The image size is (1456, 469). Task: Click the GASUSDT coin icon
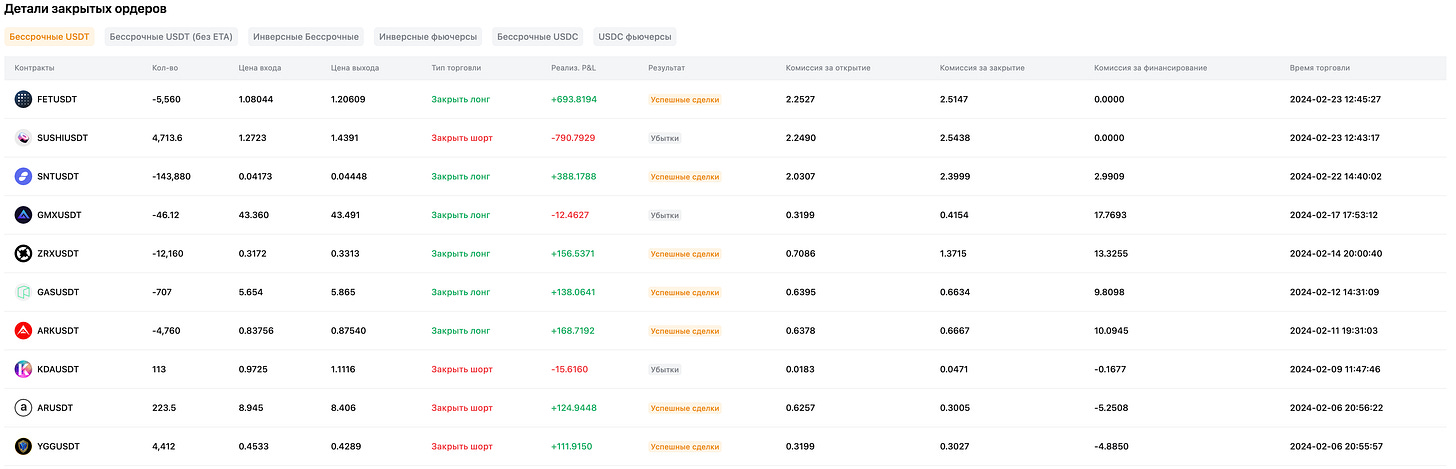point(23,292)
